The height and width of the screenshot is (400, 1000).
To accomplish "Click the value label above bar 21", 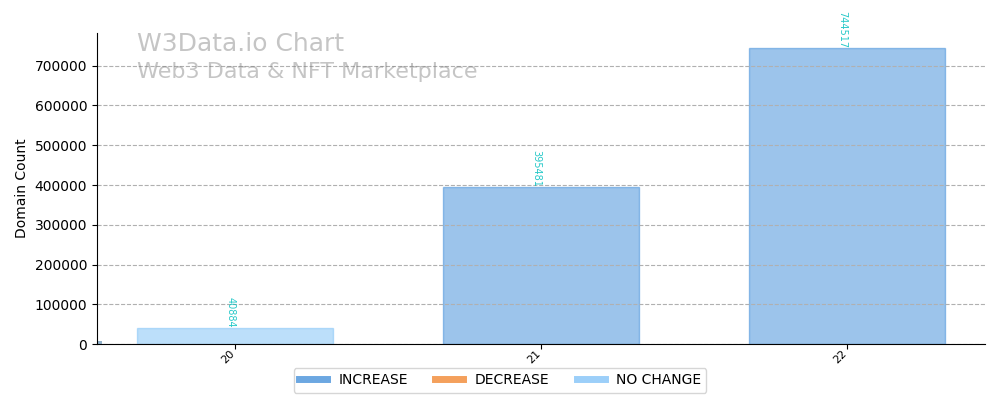I will click(537, 168).
